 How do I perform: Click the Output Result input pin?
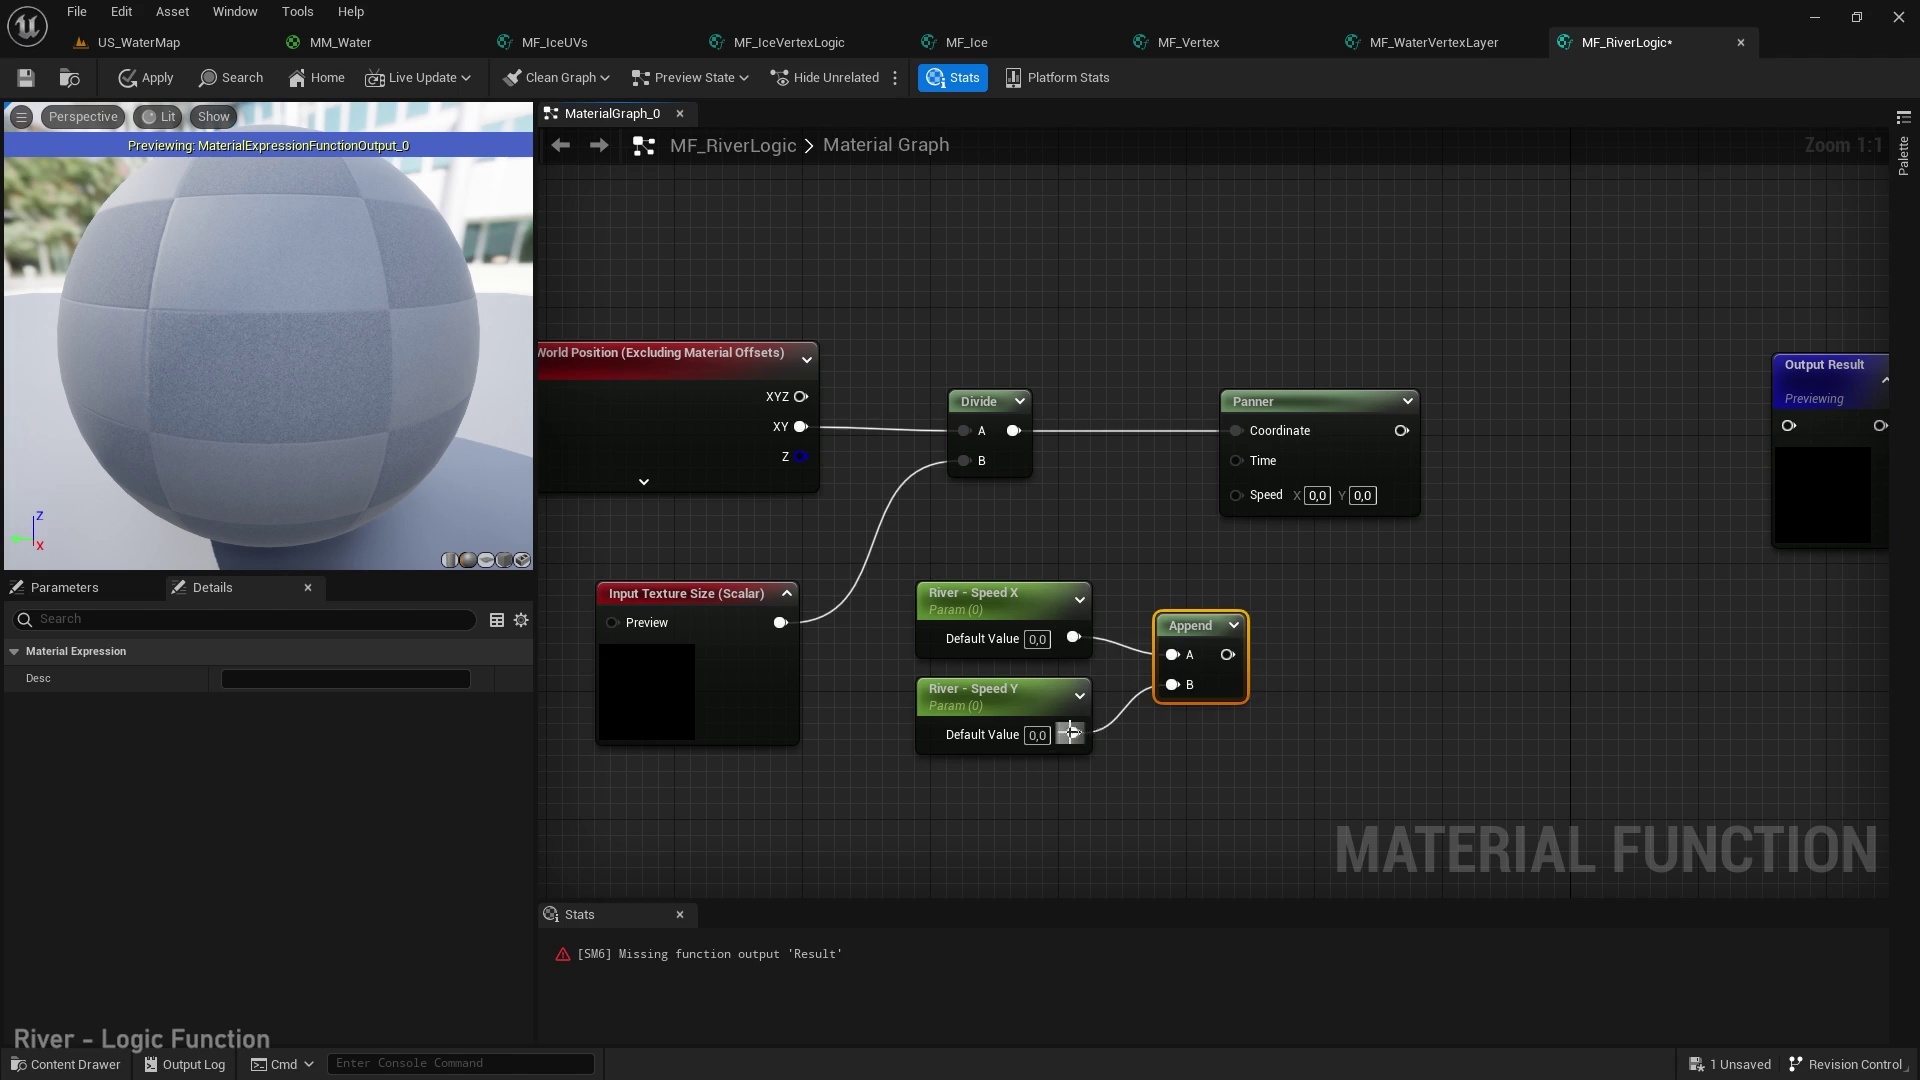(1789, 426)
